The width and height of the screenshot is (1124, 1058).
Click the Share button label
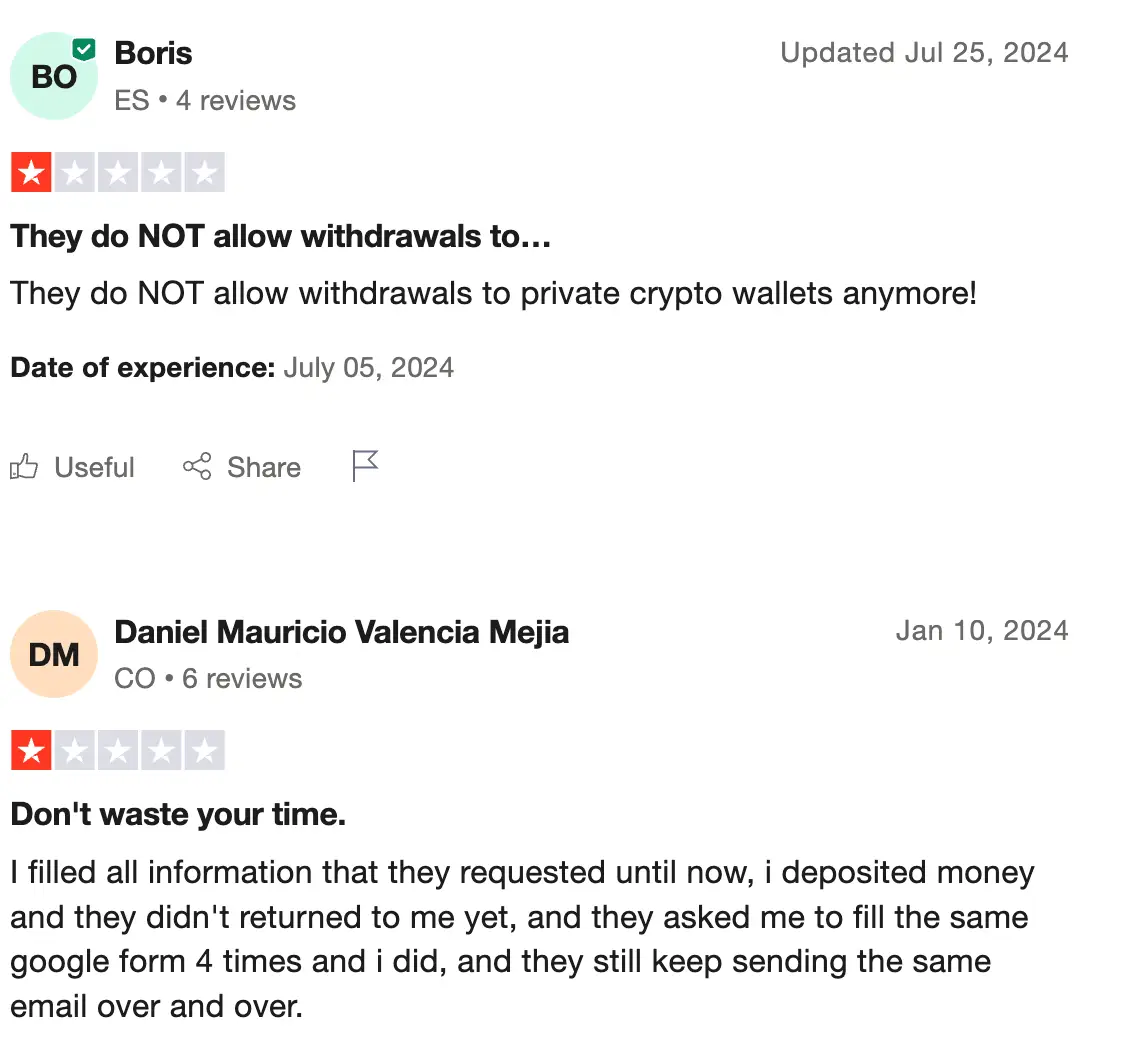[264, 468]
